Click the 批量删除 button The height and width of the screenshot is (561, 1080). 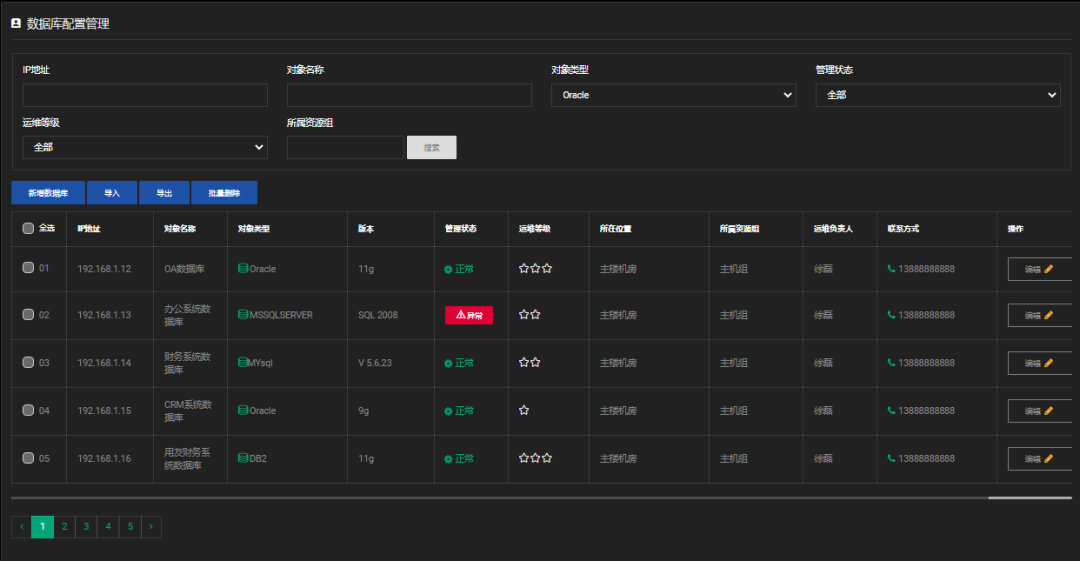[x=225, y=193]
